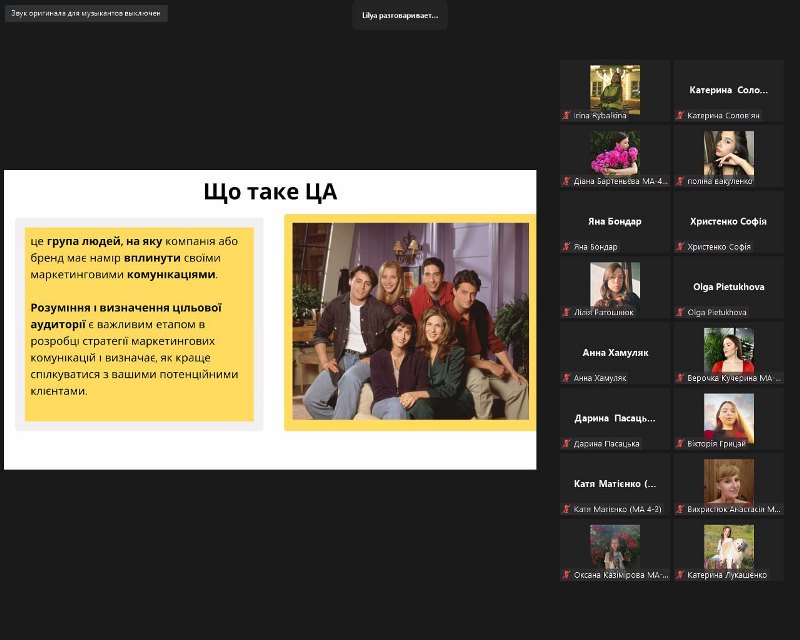This screenshot has width=800, height=640.
Task: Click muted mic icon beside Анна Хамуляк label
Action: click(x=566, y=378)
